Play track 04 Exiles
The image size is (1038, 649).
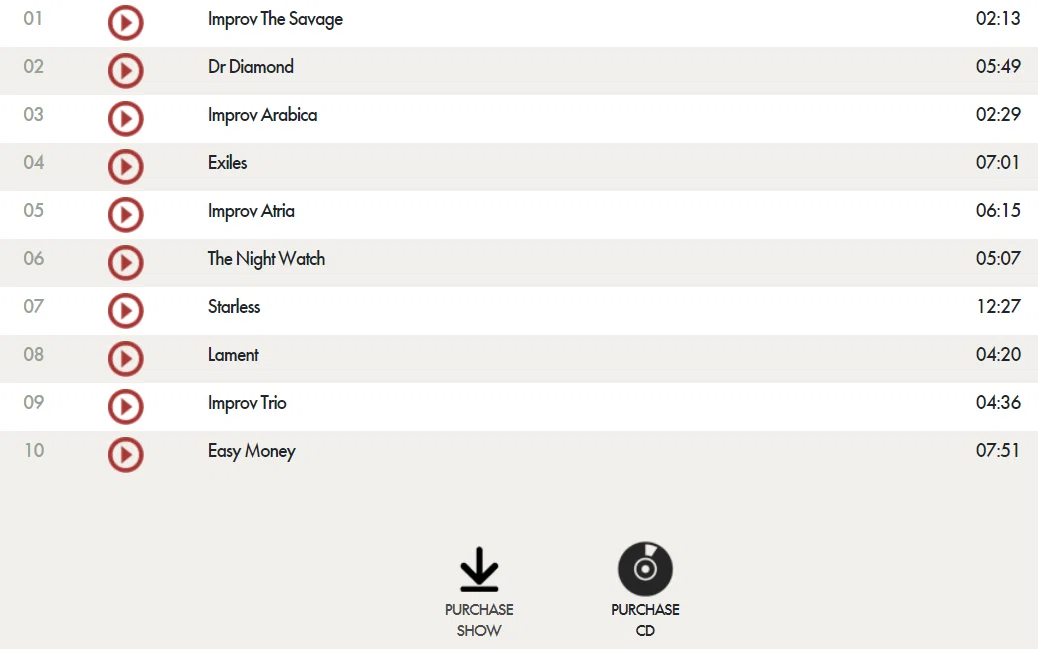(126, 167)
